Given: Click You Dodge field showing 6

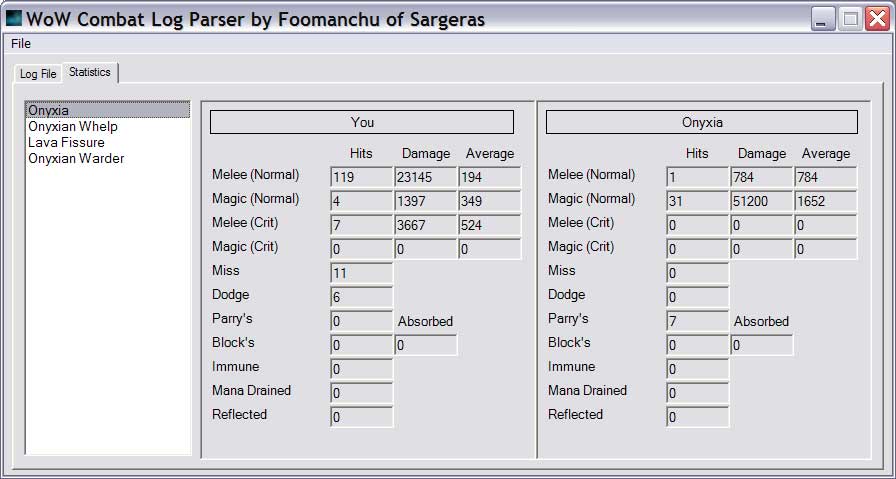Looking at the screenshot, I should [x=362, y=297].
